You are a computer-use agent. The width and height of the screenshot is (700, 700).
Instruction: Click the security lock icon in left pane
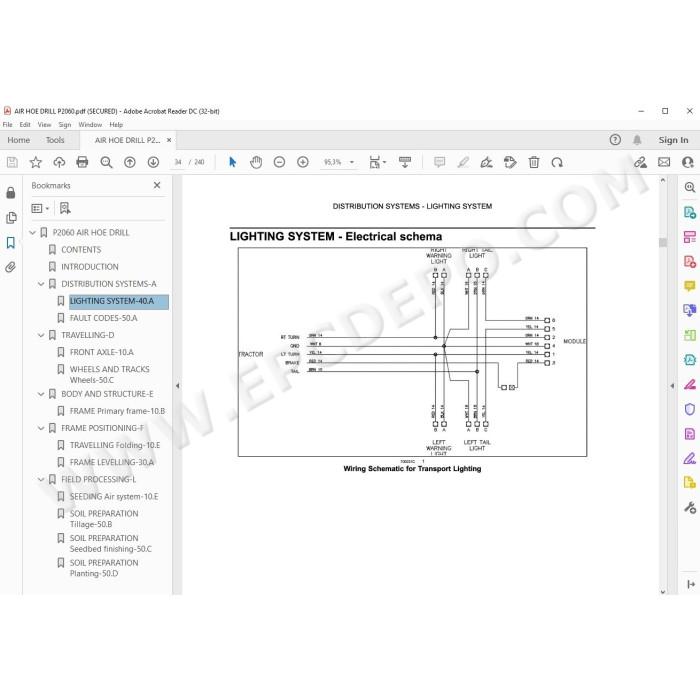click(x=11, y=192)
